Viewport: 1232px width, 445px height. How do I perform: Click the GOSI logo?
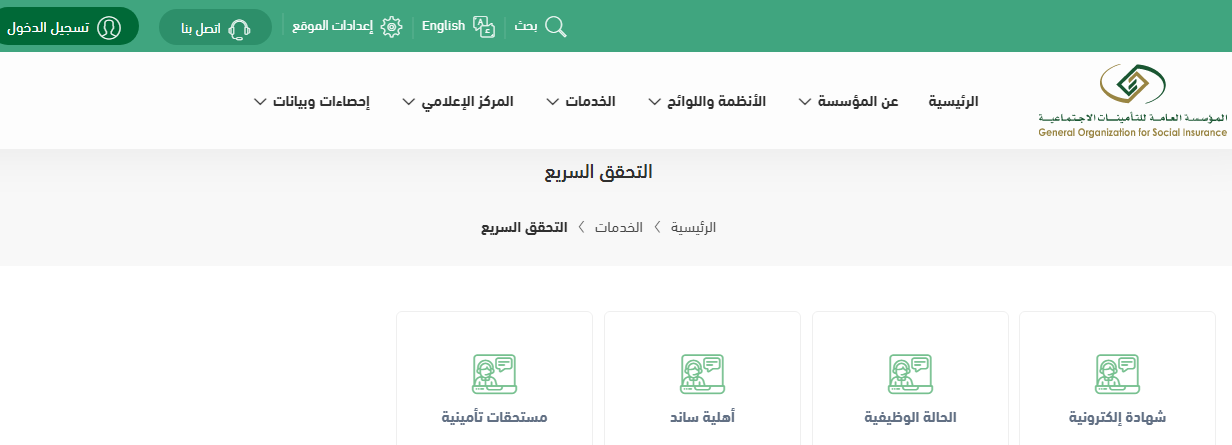point(1132,100)
